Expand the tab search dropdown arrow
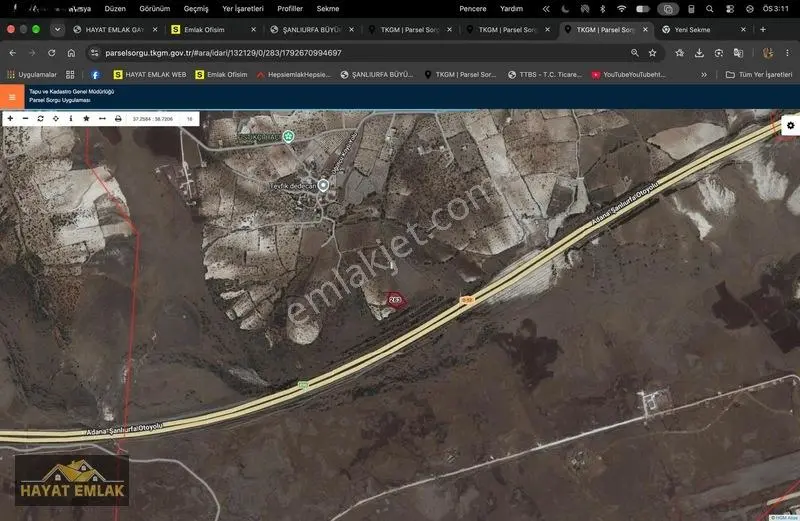 58,30
